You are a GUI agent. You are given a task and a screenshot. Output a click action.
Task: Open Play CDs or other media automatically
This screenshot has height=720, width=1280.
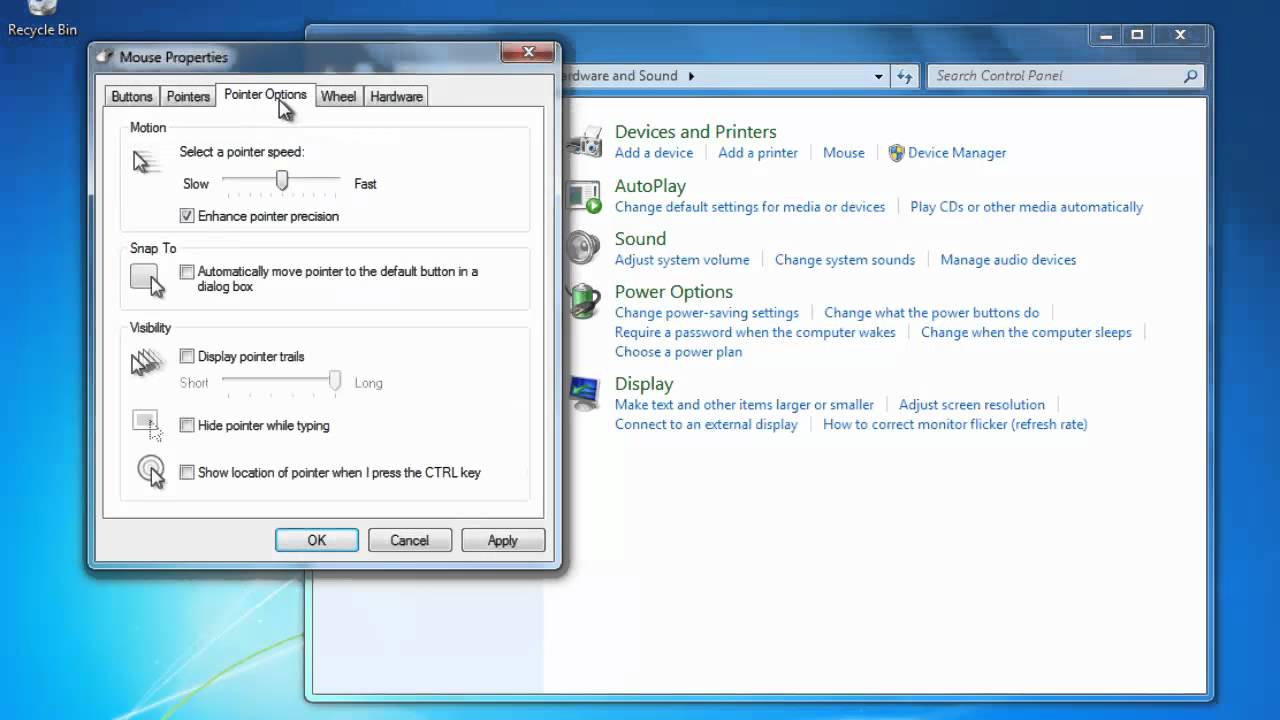(x=1026, y=207)
